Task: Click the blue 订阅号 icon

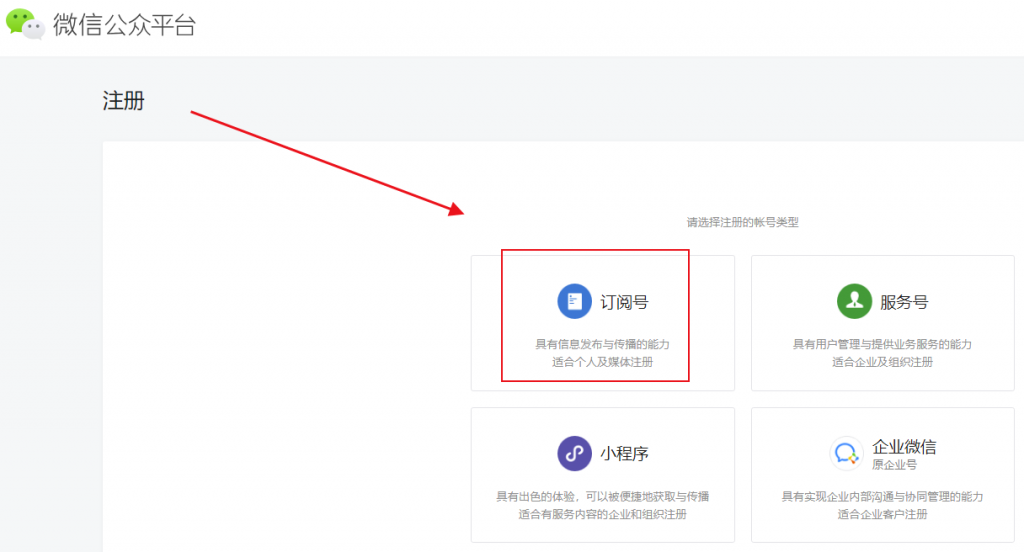Action: [574, 301]
